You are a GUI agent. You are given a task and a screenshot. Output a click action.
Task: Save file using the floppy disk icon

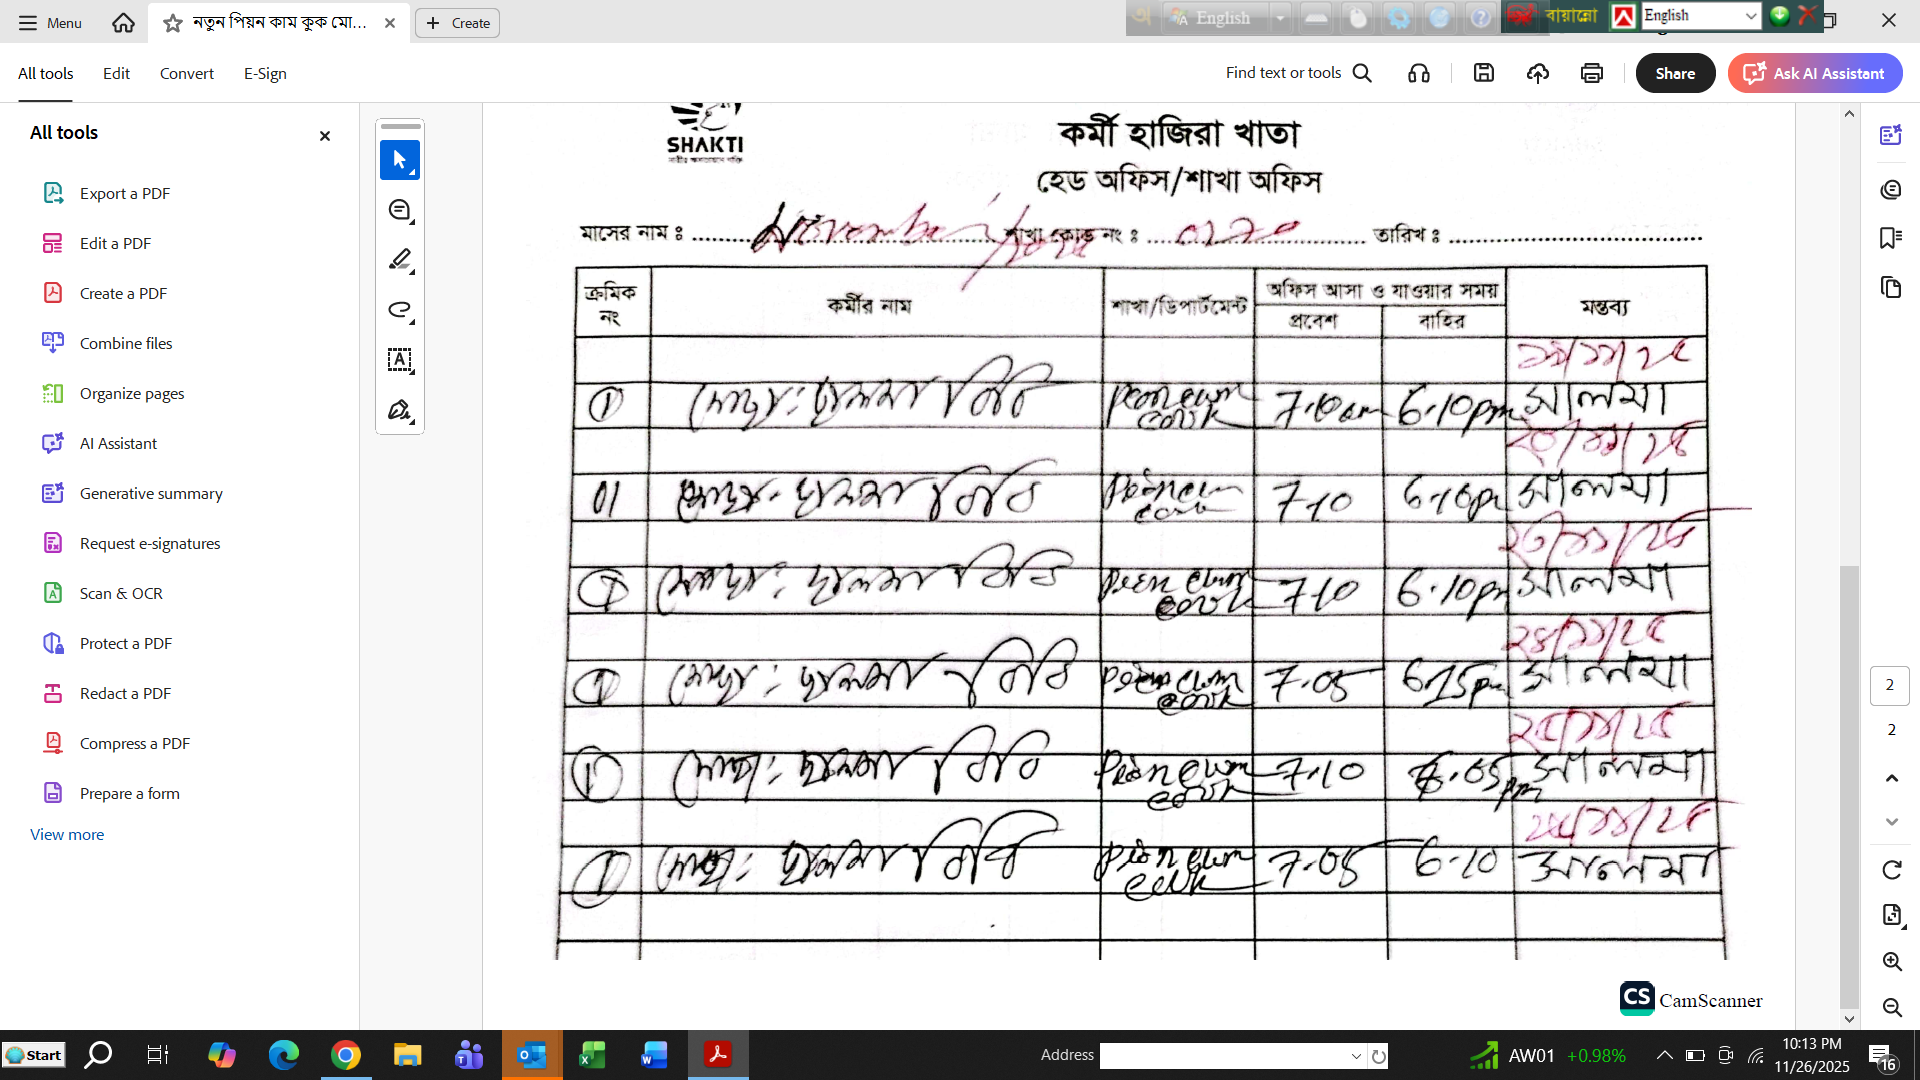1484,73
